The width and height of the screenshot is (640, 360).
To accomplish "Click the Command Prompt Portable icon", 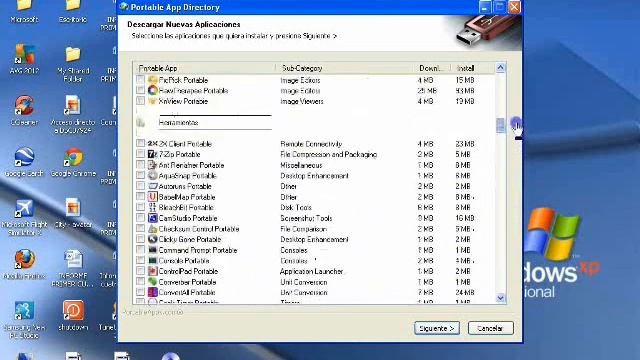I will [153, 250].
